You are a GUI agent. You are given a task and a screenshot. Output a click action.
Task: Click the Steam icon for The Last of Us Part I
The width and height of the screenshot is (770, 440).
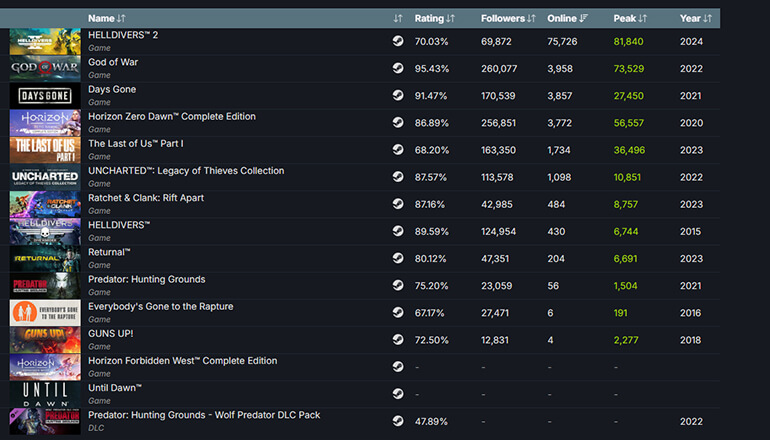coord(398,149)
